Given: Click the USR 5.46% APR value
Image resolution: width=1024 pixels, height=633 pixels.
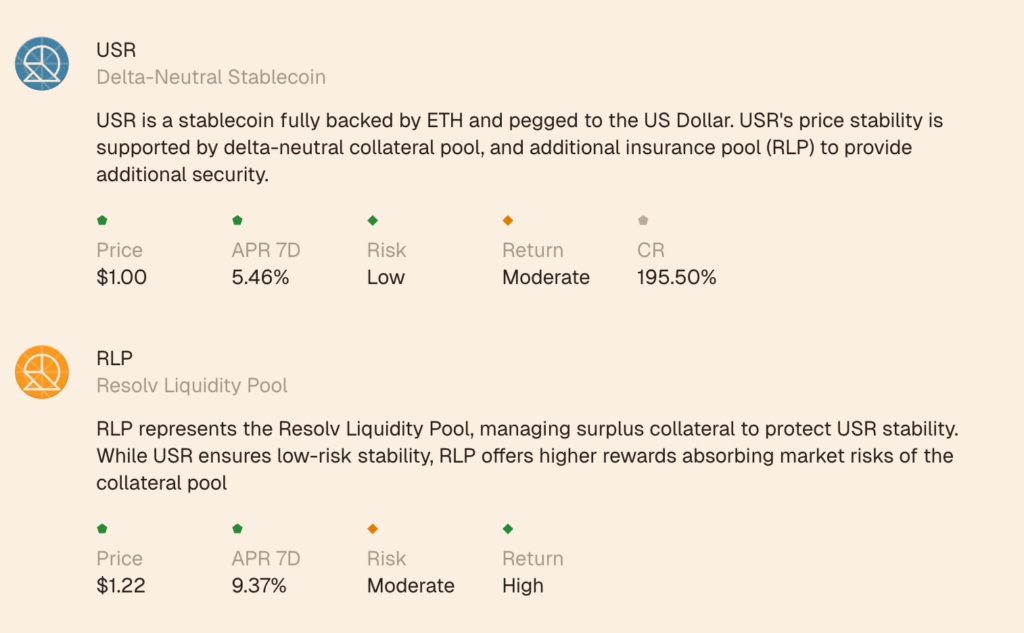Looking at the screenshot, I should click(x=260, y=277).
